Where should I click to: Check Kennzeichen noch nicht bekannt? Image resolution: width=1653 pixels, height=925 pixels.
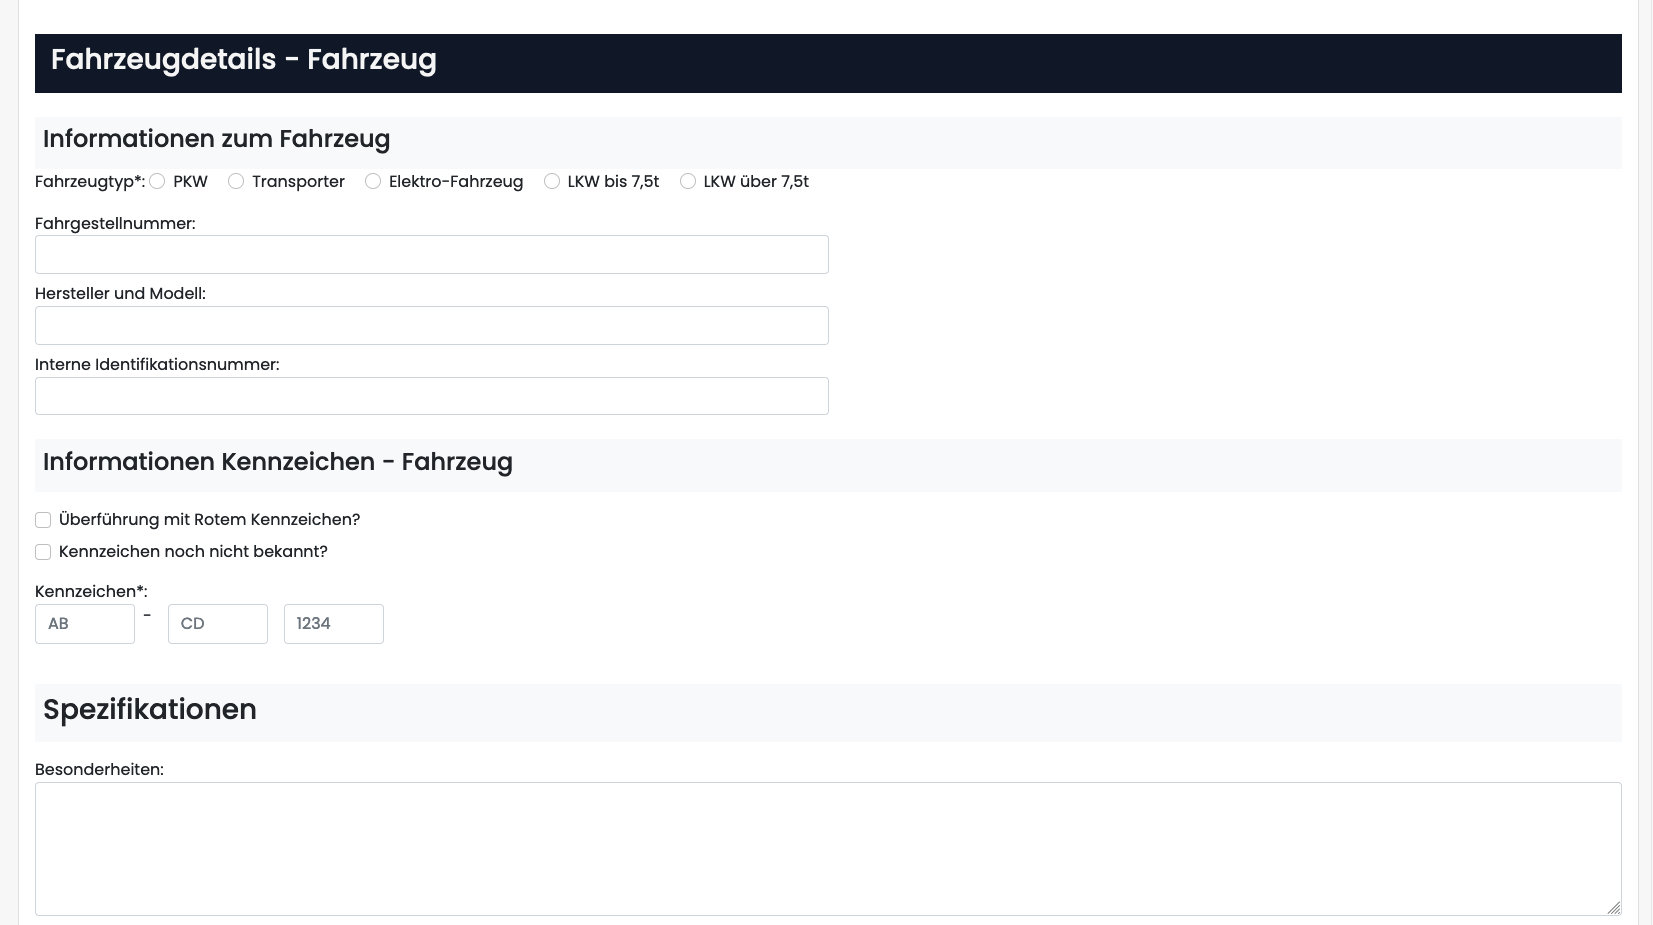point(43,552)
